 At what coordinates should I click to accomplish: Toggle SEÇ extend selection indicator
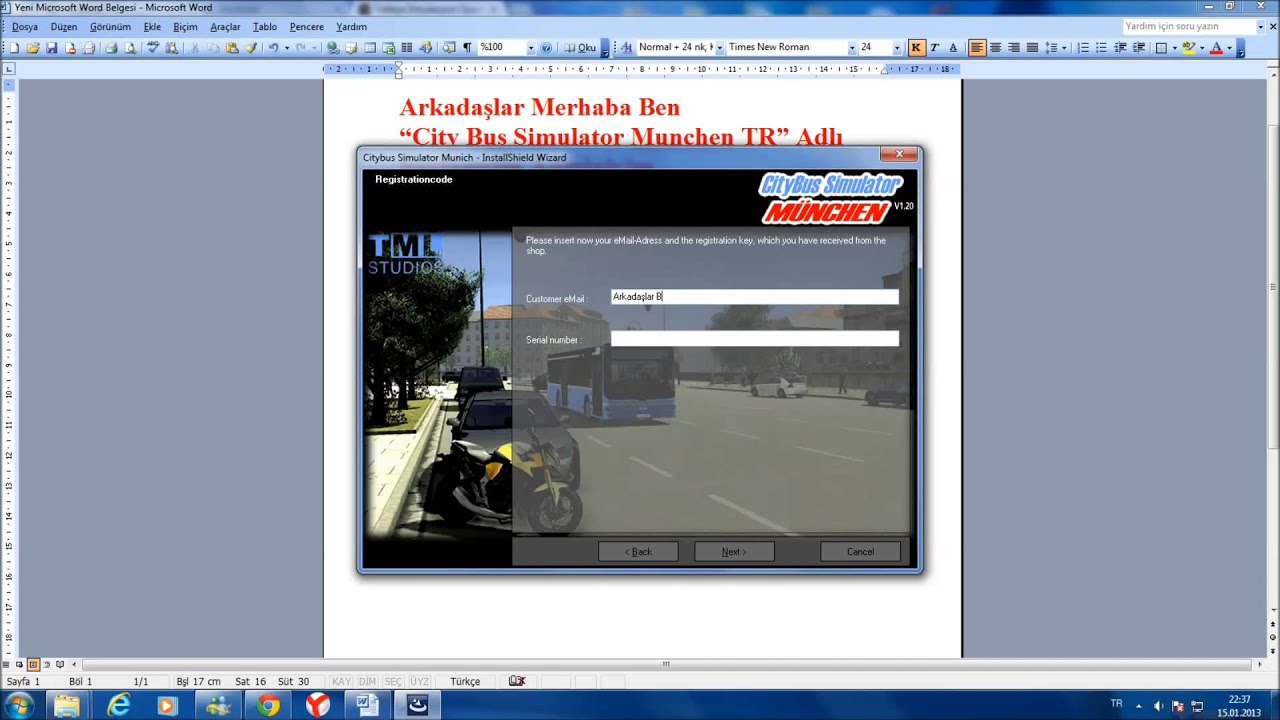point(393,681)
